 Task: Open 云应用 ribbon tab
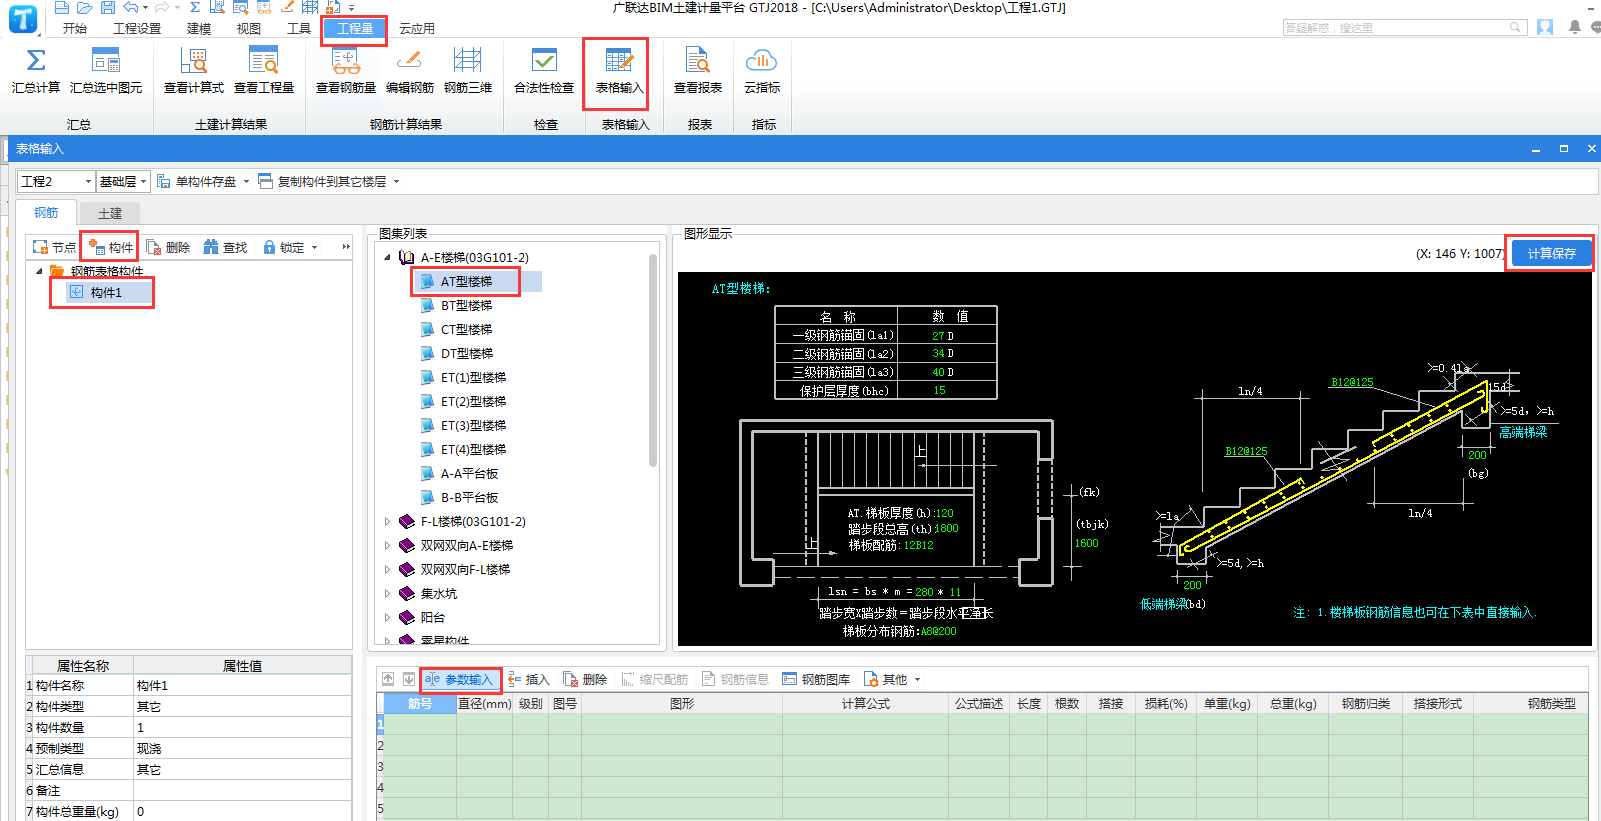417,28
